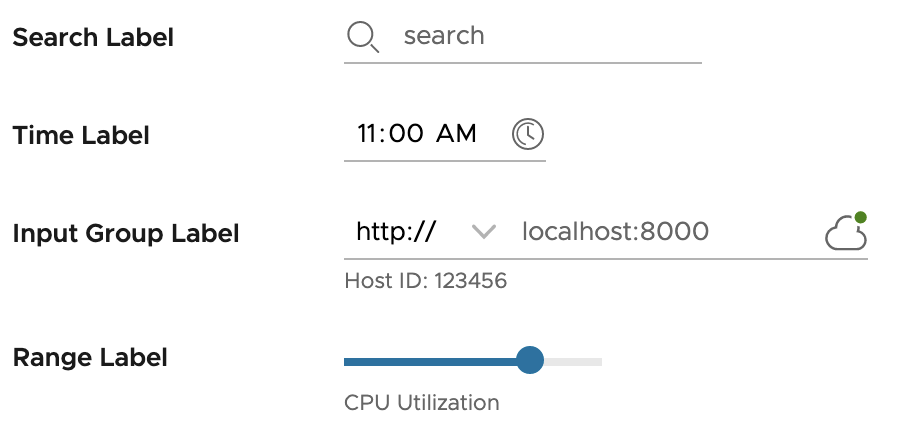
Task: Open the http:// protocol dropdown
Action: click(396, 232)
